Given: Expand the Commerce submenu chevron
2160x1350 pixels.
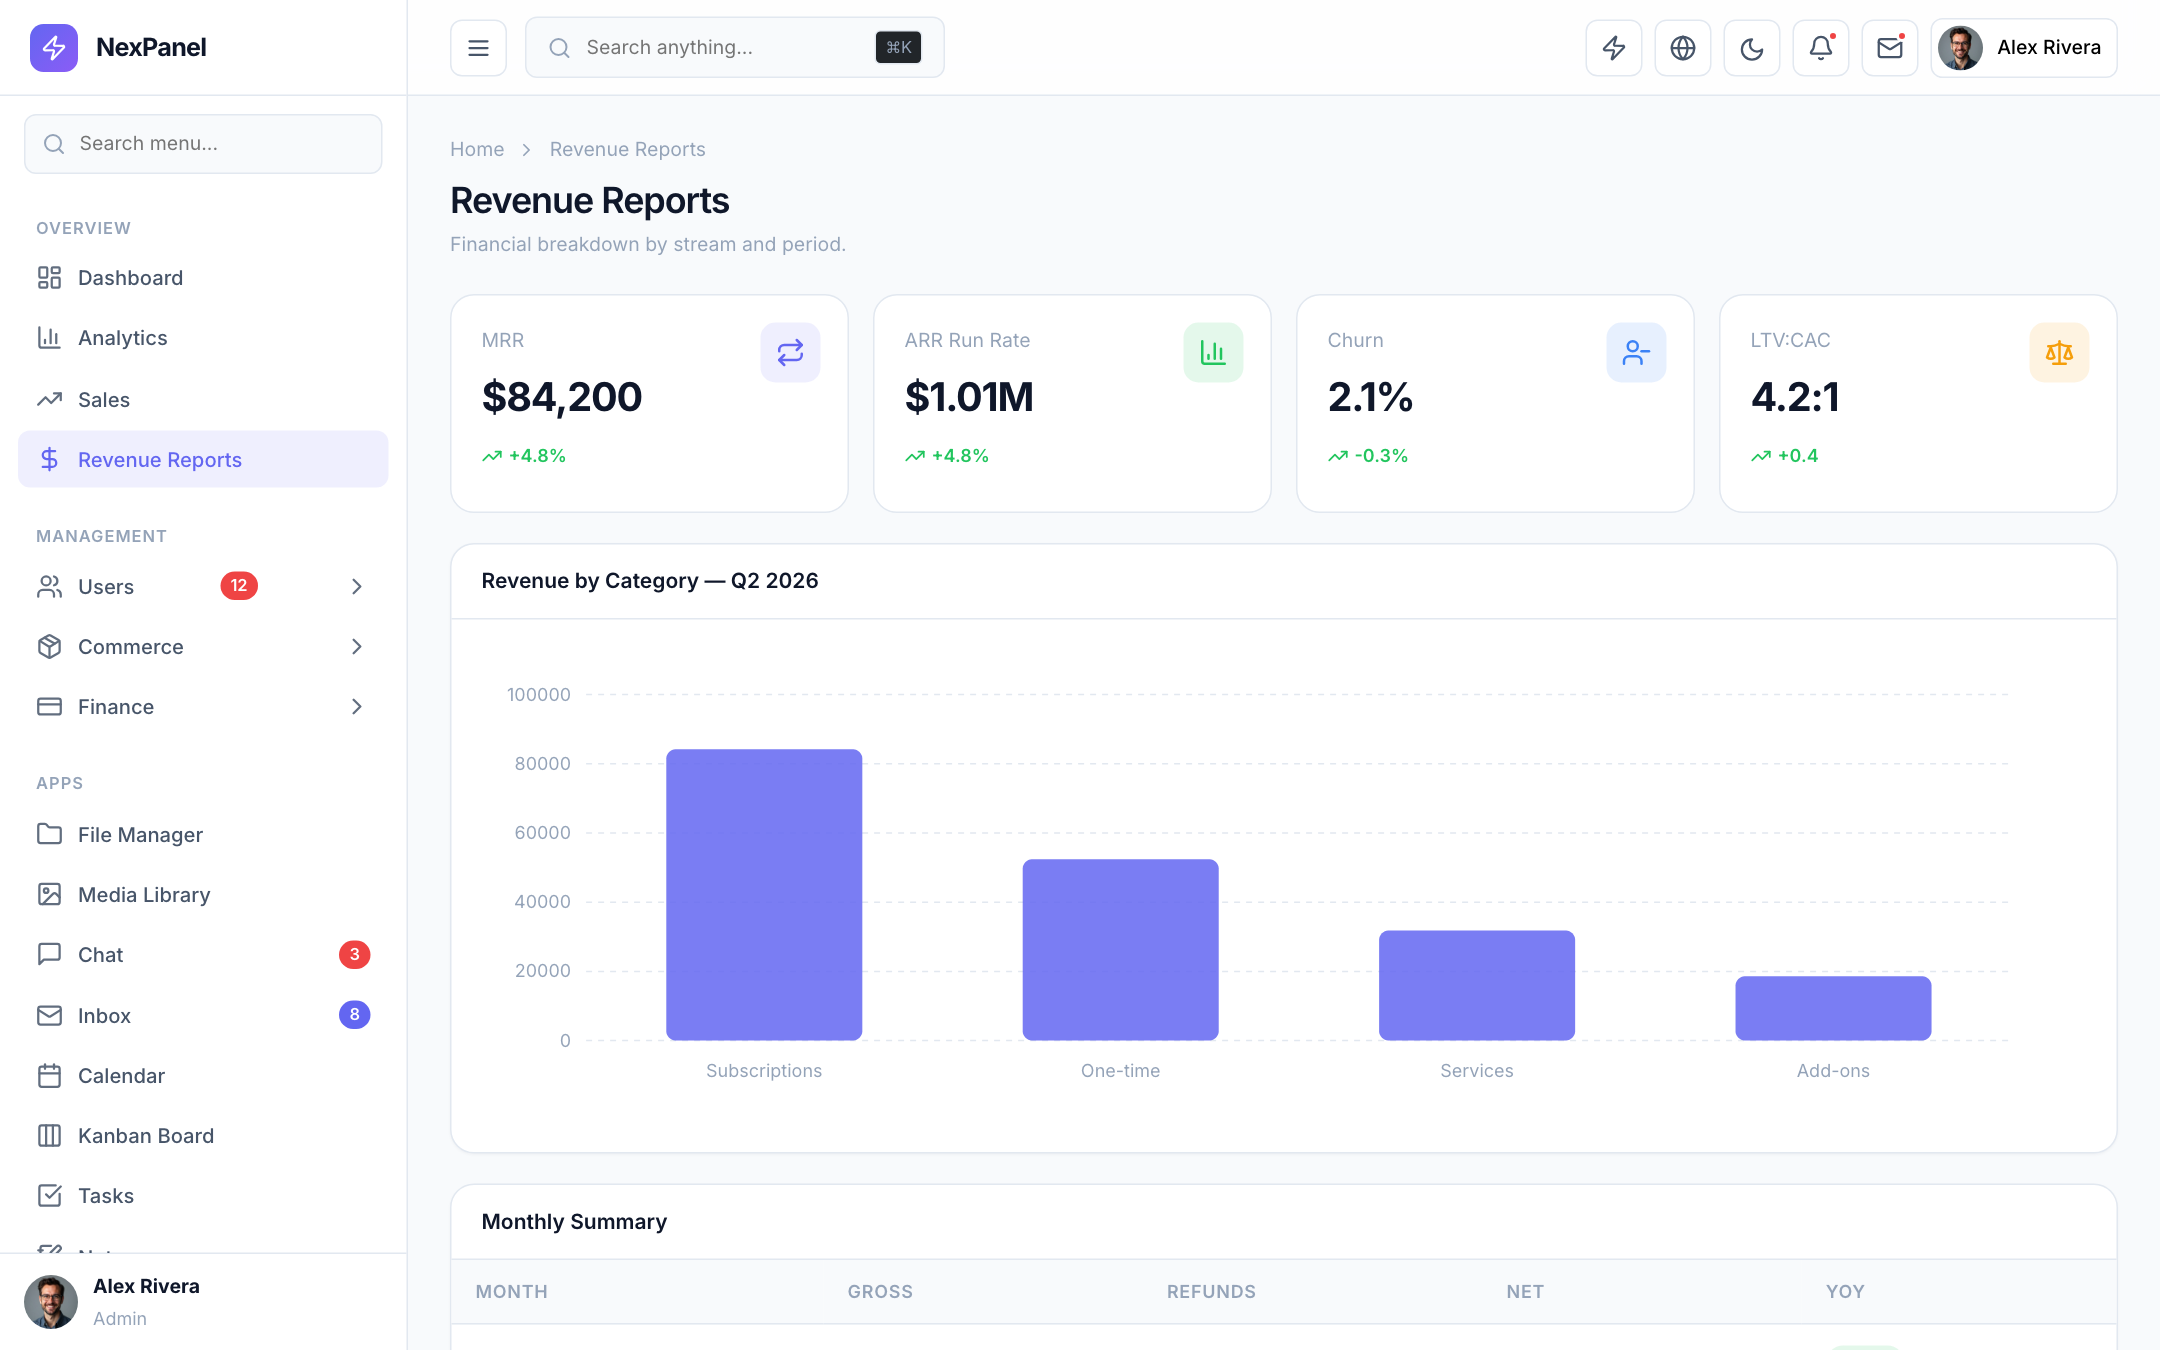Looking at the screenshot, I should [357, 646].
